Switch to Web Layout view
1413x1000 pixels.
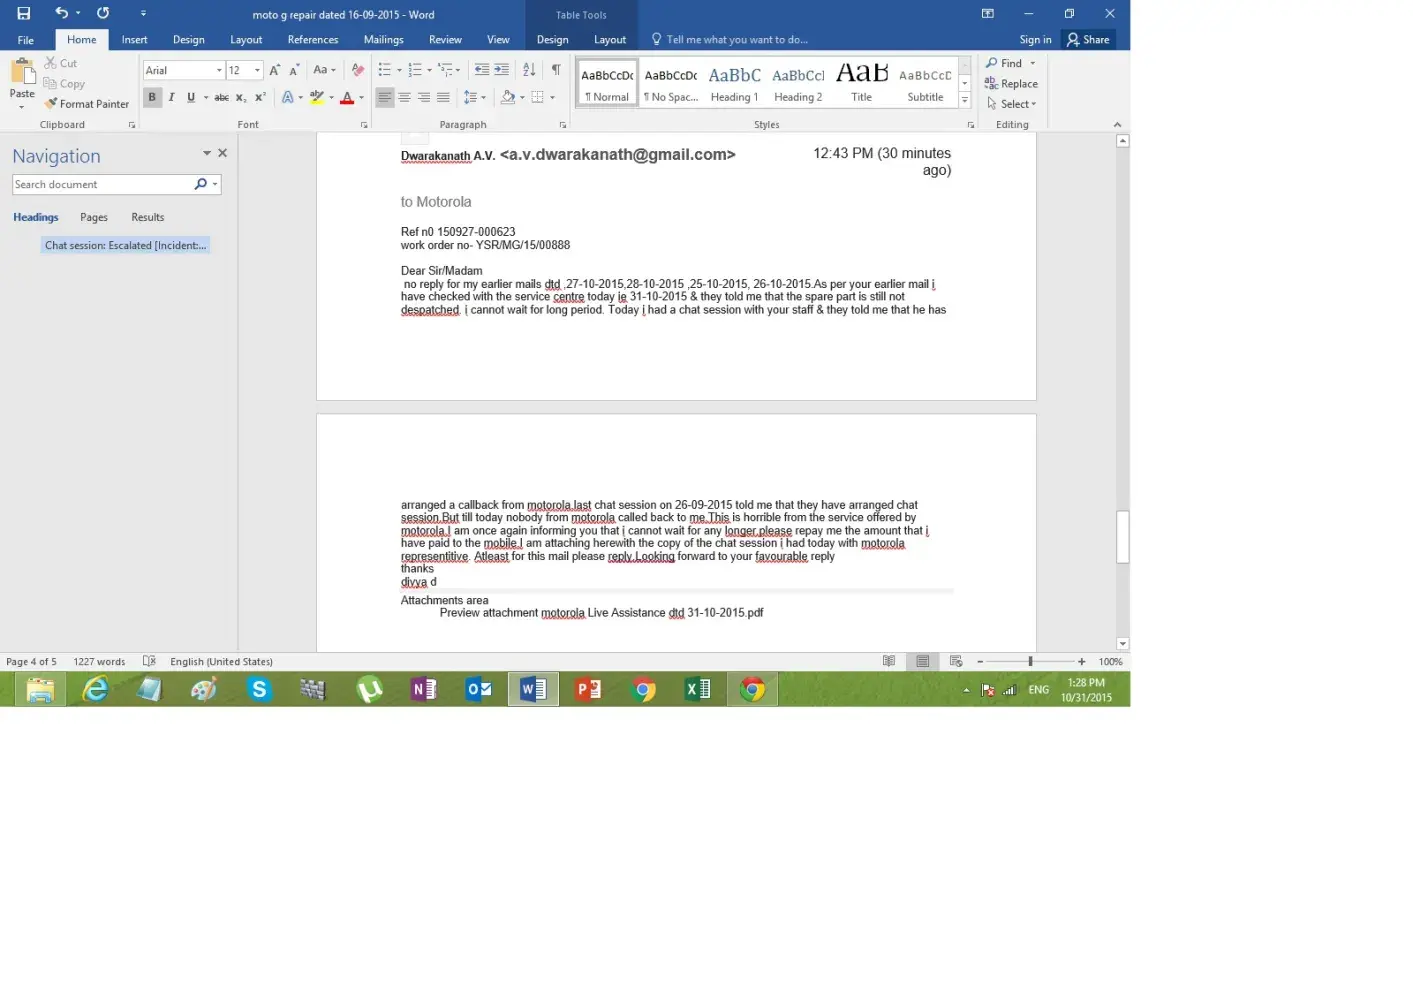[956, 662]
